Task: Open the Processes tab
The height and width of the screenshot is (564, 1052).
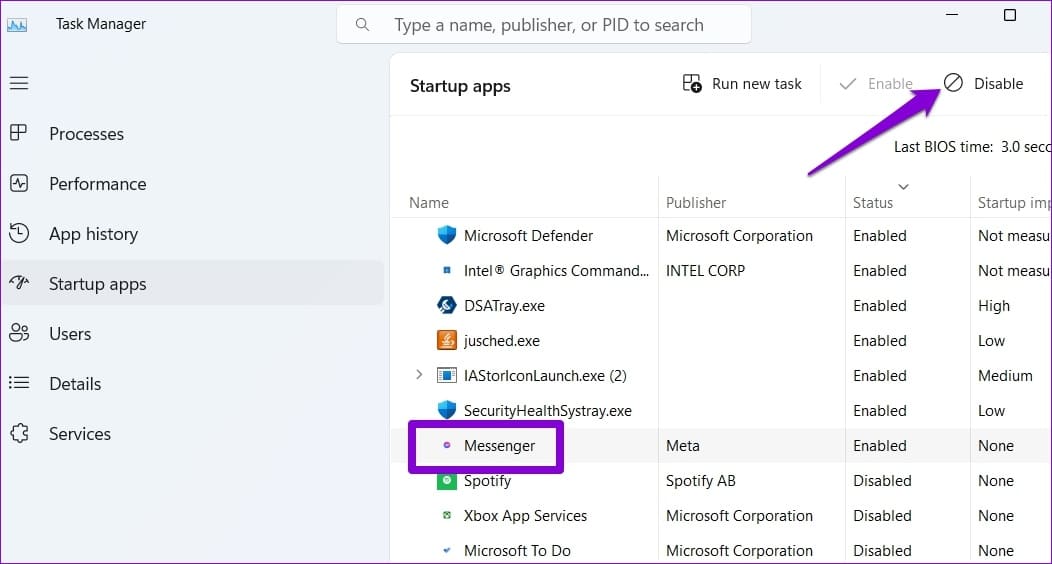Action: 193,133
